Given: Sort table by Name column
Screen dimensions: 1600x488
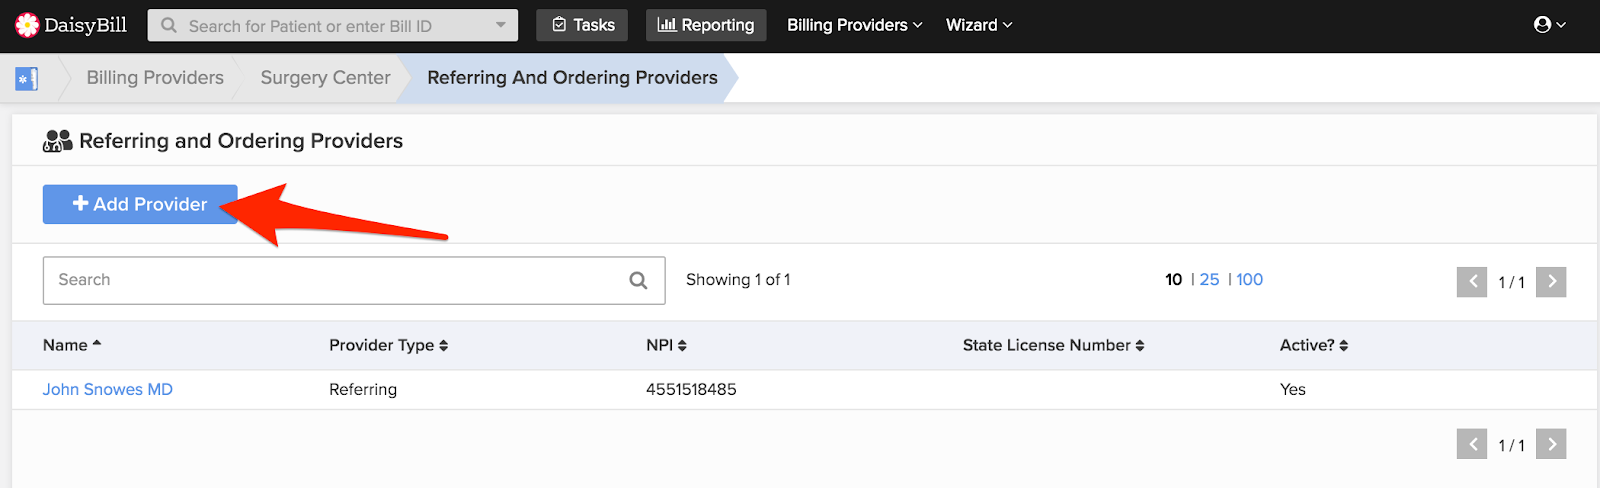Looking at the screenshot, I should coord(72,345).
